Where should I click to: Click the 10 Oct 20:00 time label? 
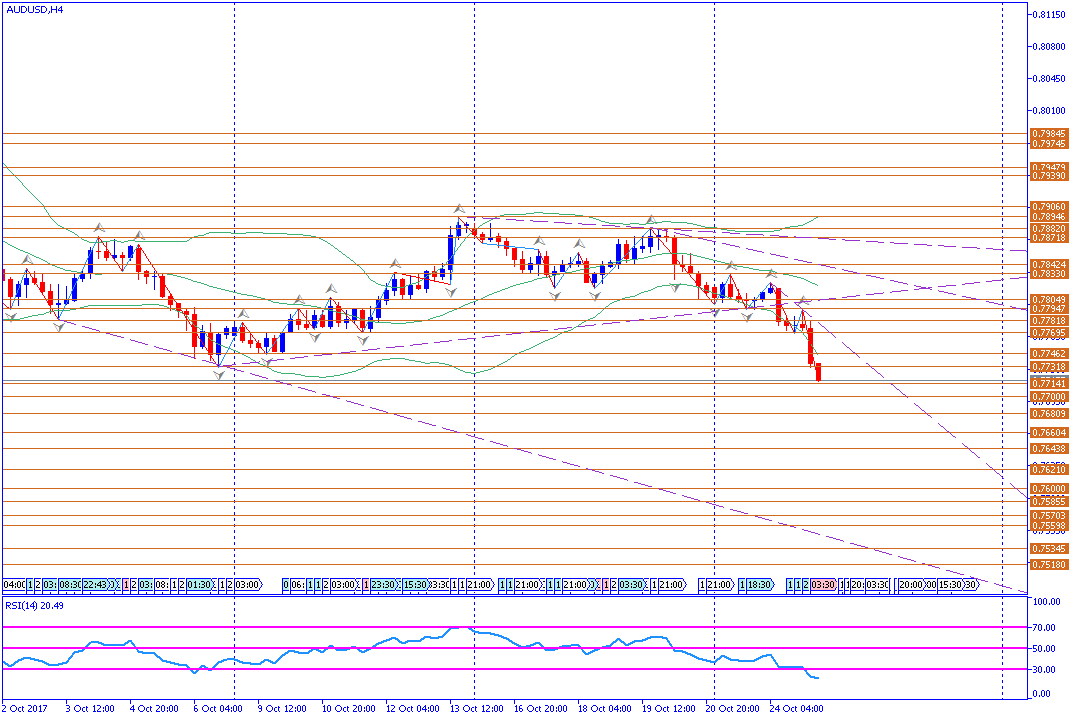349,709
